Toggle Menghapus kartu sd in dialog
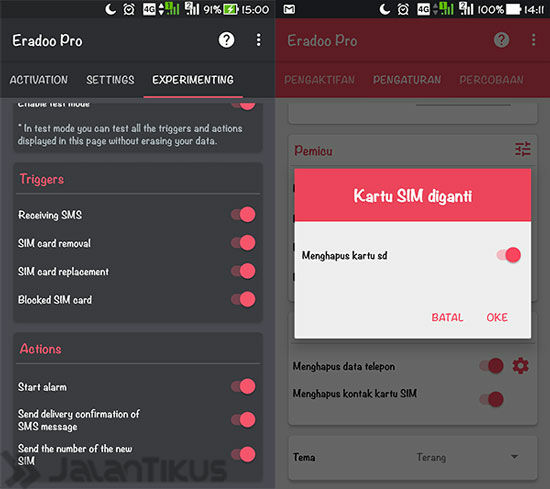550x489 pixels. coord(509,255)
